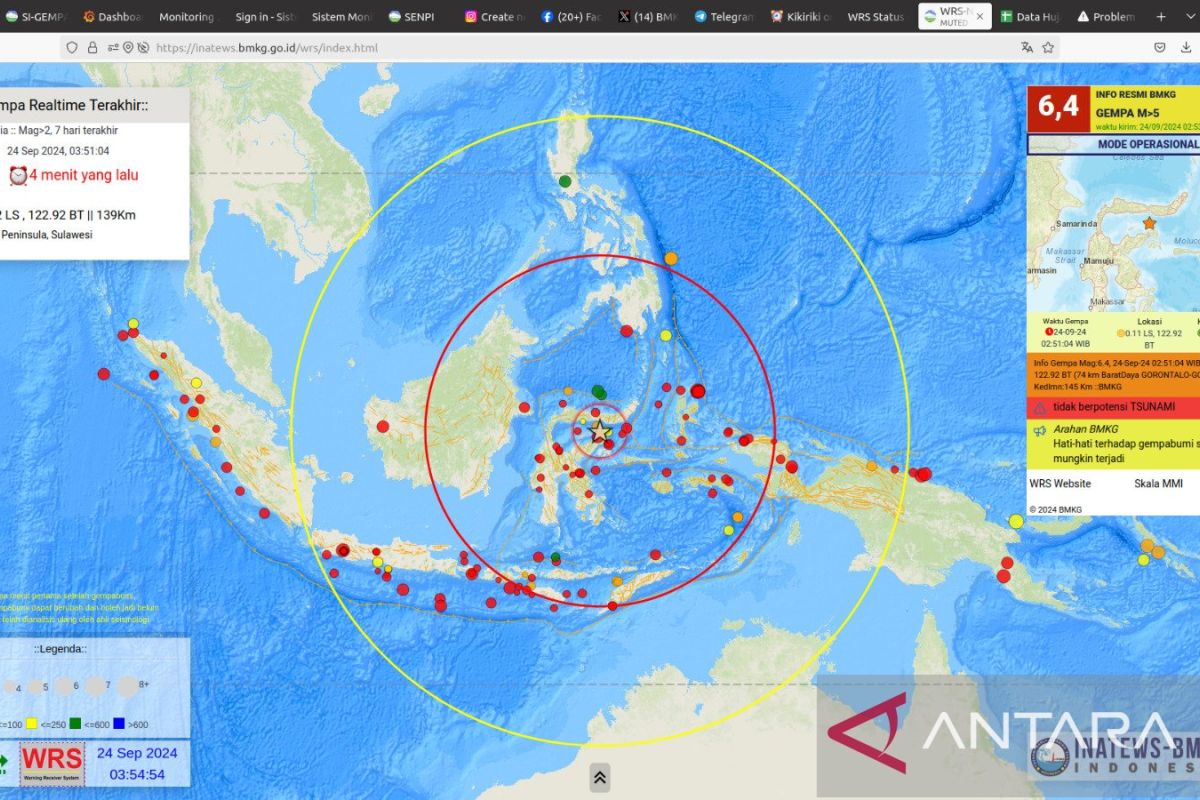The image size is (1200, 800).
Task: Click the 03:54:54 clock display
Action: pyautogui.click(x=137, y=774)
